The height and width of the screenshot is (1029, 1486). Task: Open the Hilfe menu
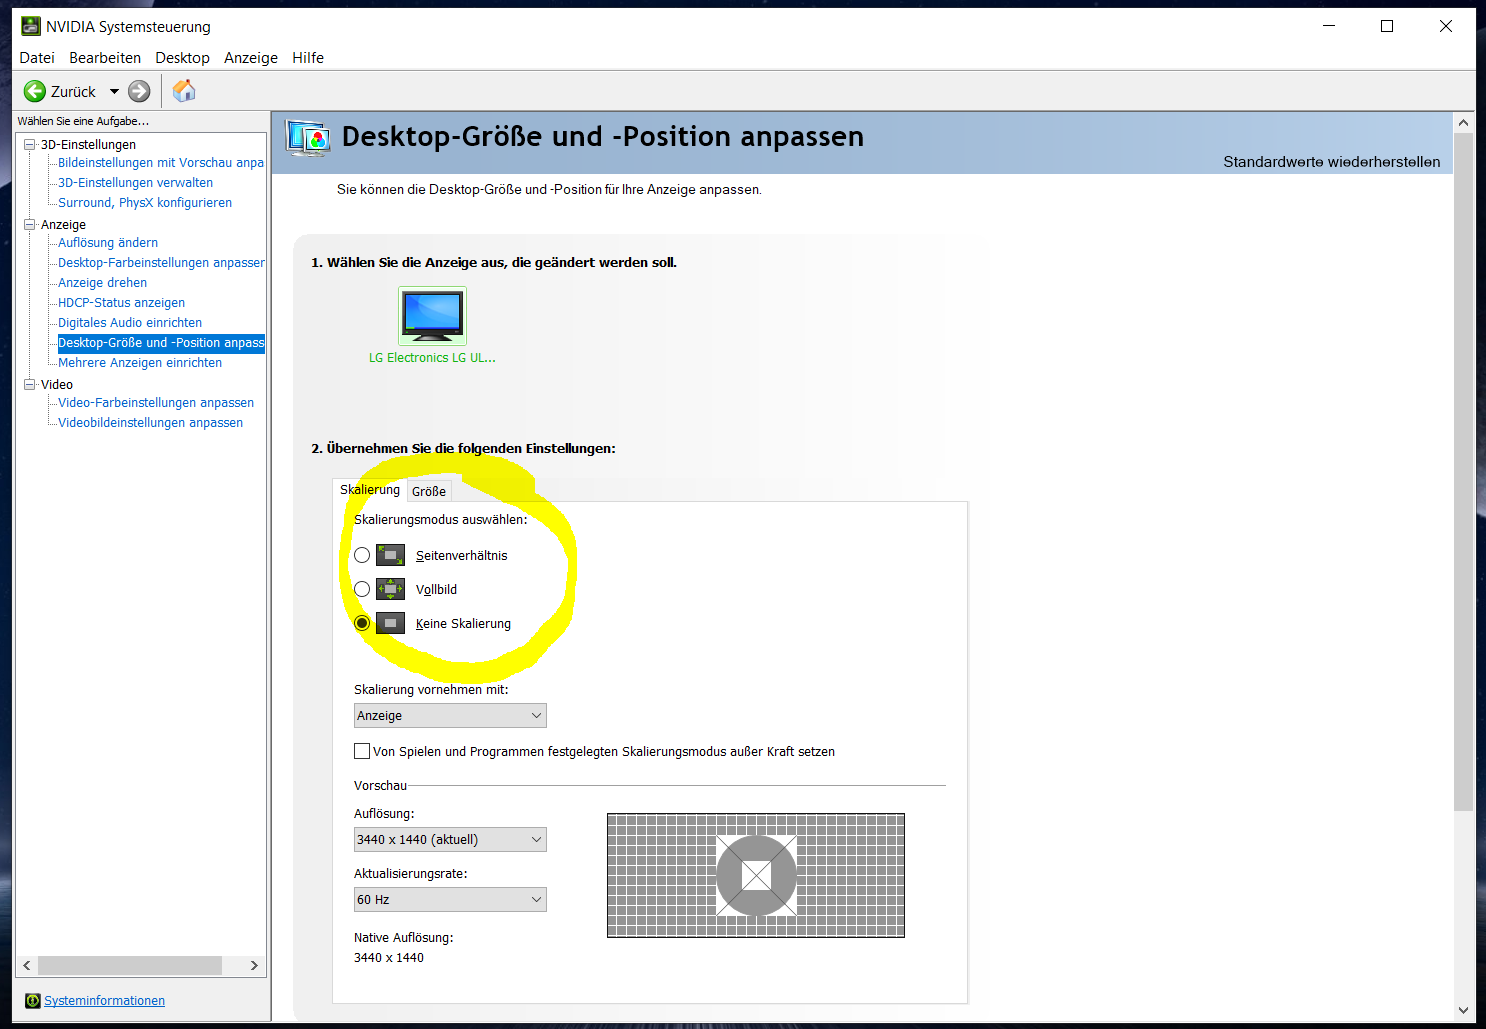308,58
